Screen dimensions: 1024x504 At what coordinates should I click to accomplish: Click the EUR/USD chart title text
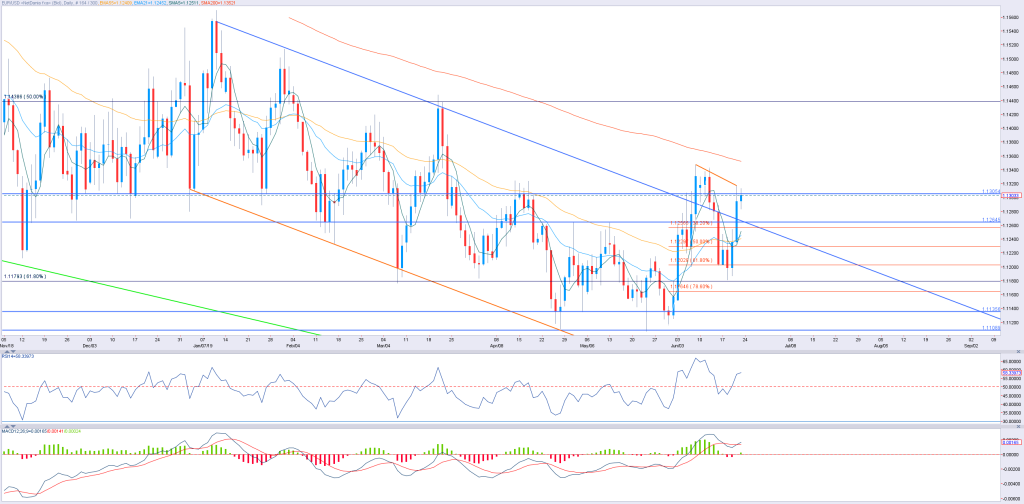coord(49,3)
